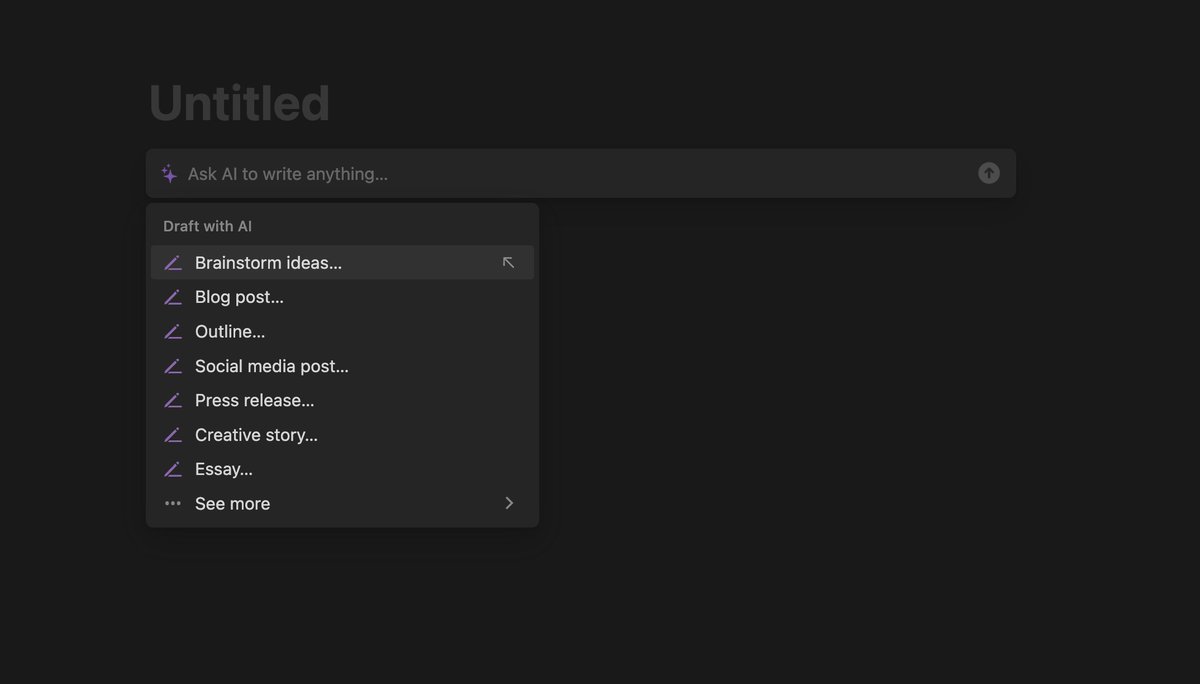Click the insert arrow on Brainstorm ideas row

(508, 263)
